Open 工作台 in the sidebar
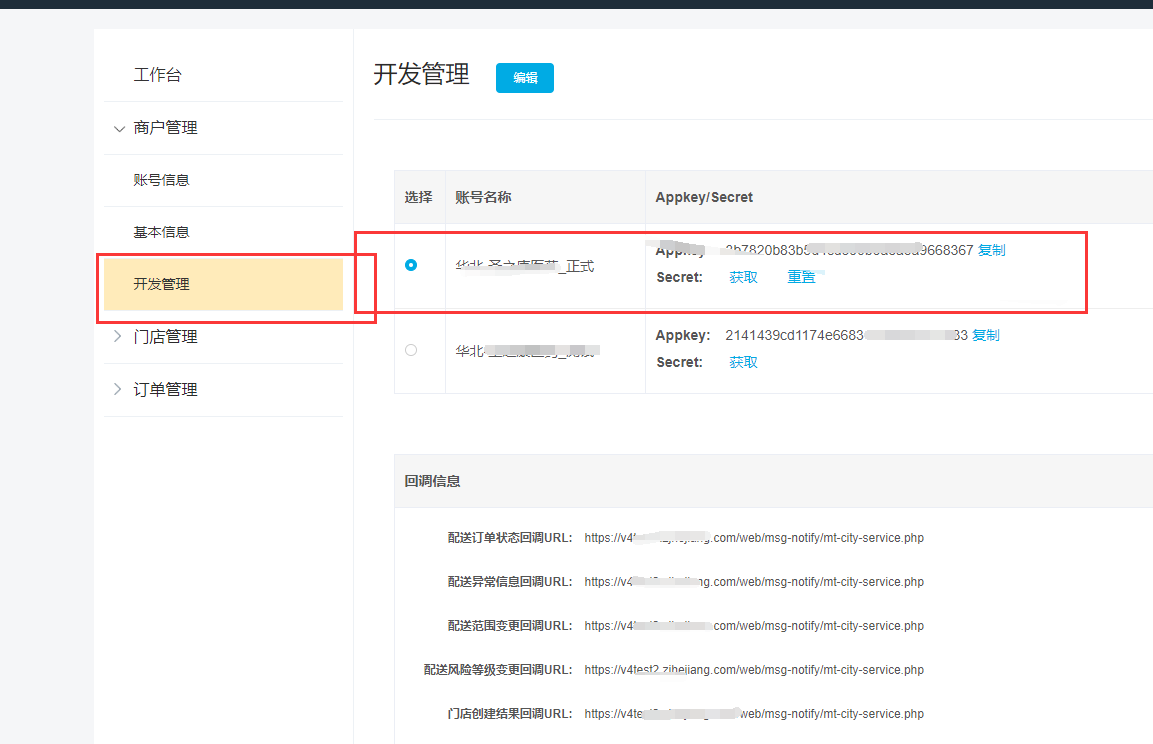The image size is (1153, 744). (x=158, y=75)
